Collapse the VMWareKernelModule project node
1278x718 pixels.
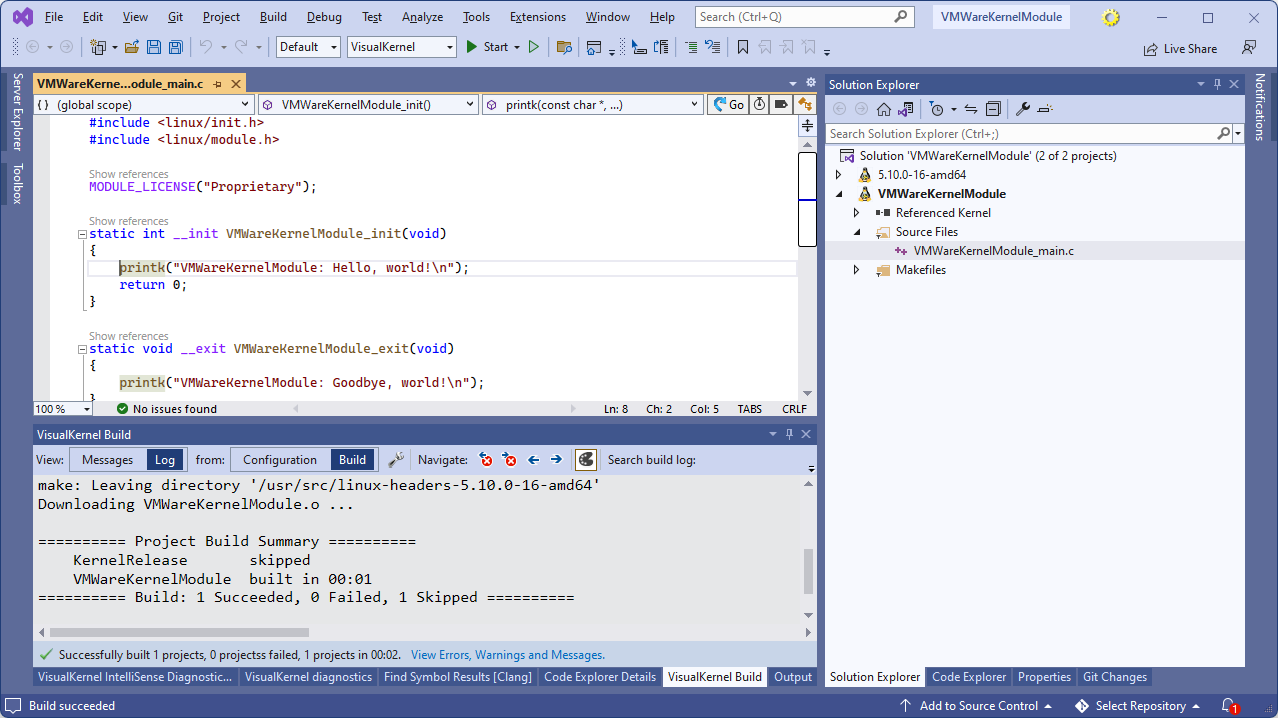click(x=839, y=194)
